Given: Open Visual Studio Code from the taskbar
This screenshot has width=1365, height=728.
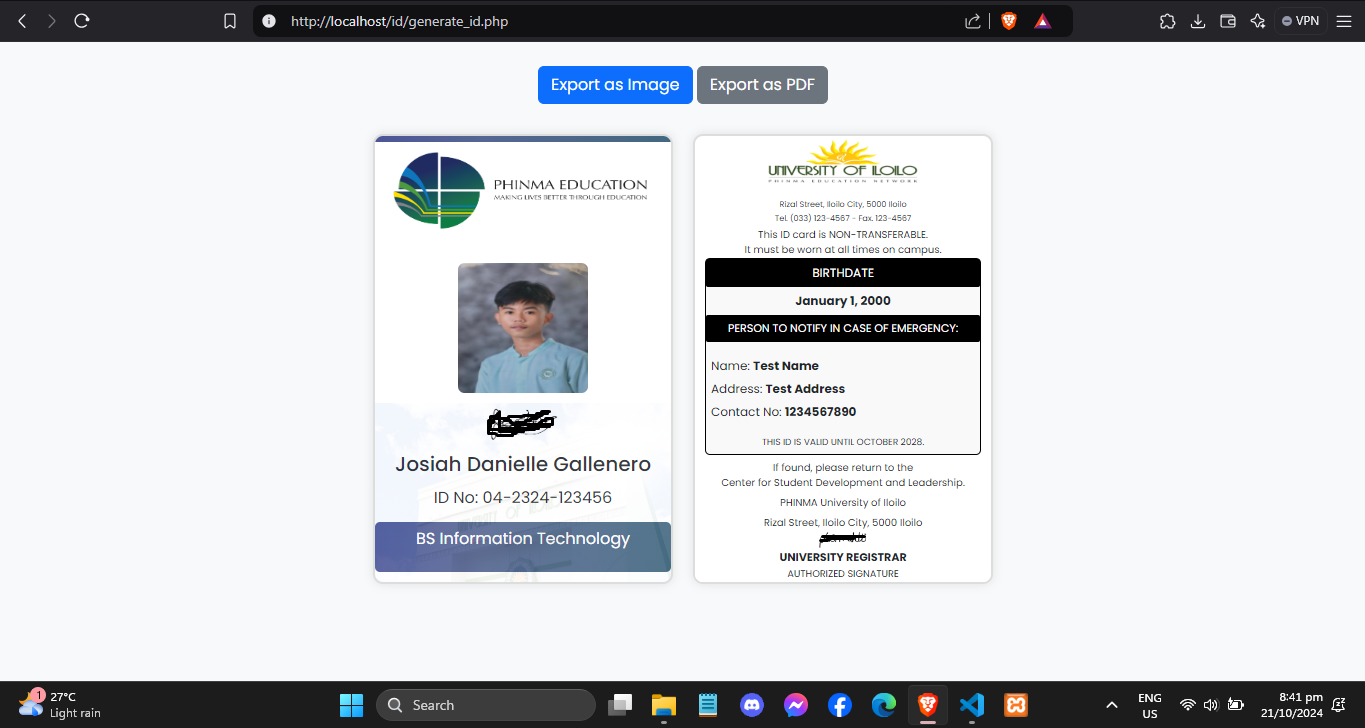Looking at the screenshot, I should (971, 705).
